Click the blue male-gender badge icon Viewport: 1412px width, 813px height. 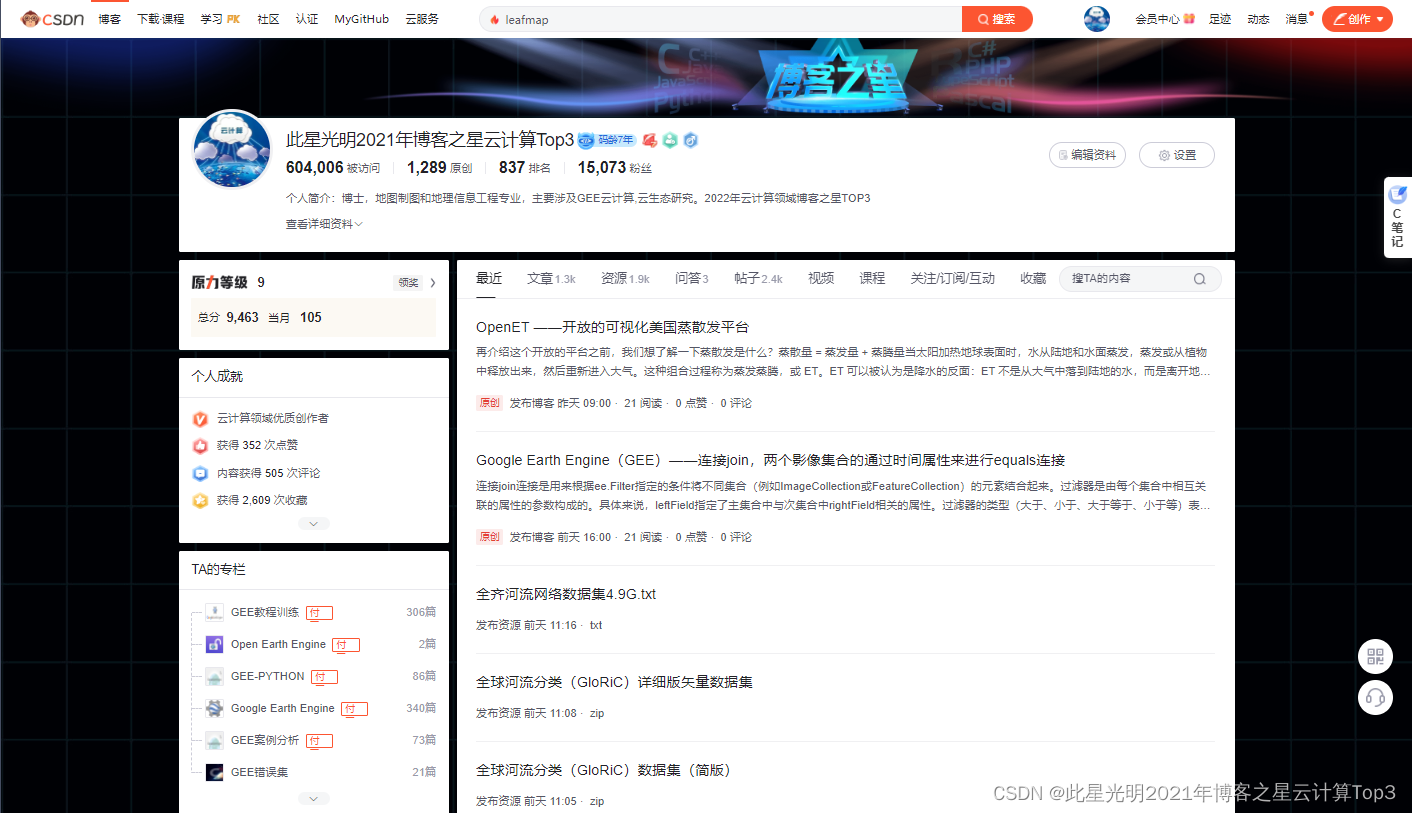[x=690, y=140]
